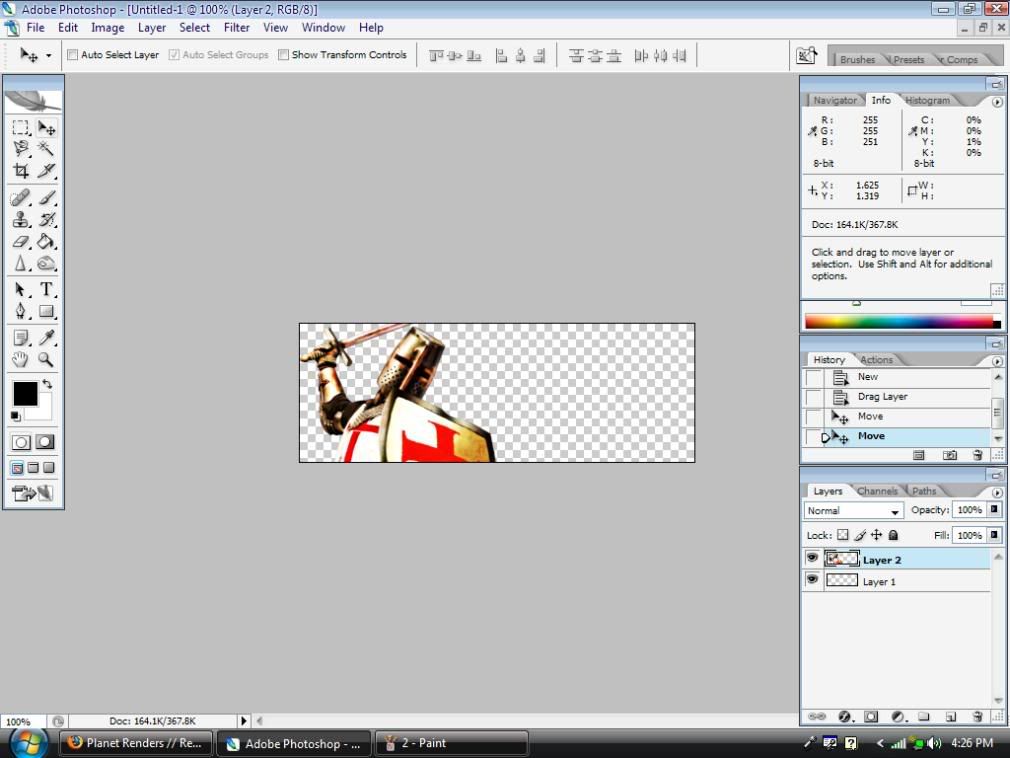The height and width of the screenshot is (758, 1010).
Task: Open the Filter menu
Action: 236,28
